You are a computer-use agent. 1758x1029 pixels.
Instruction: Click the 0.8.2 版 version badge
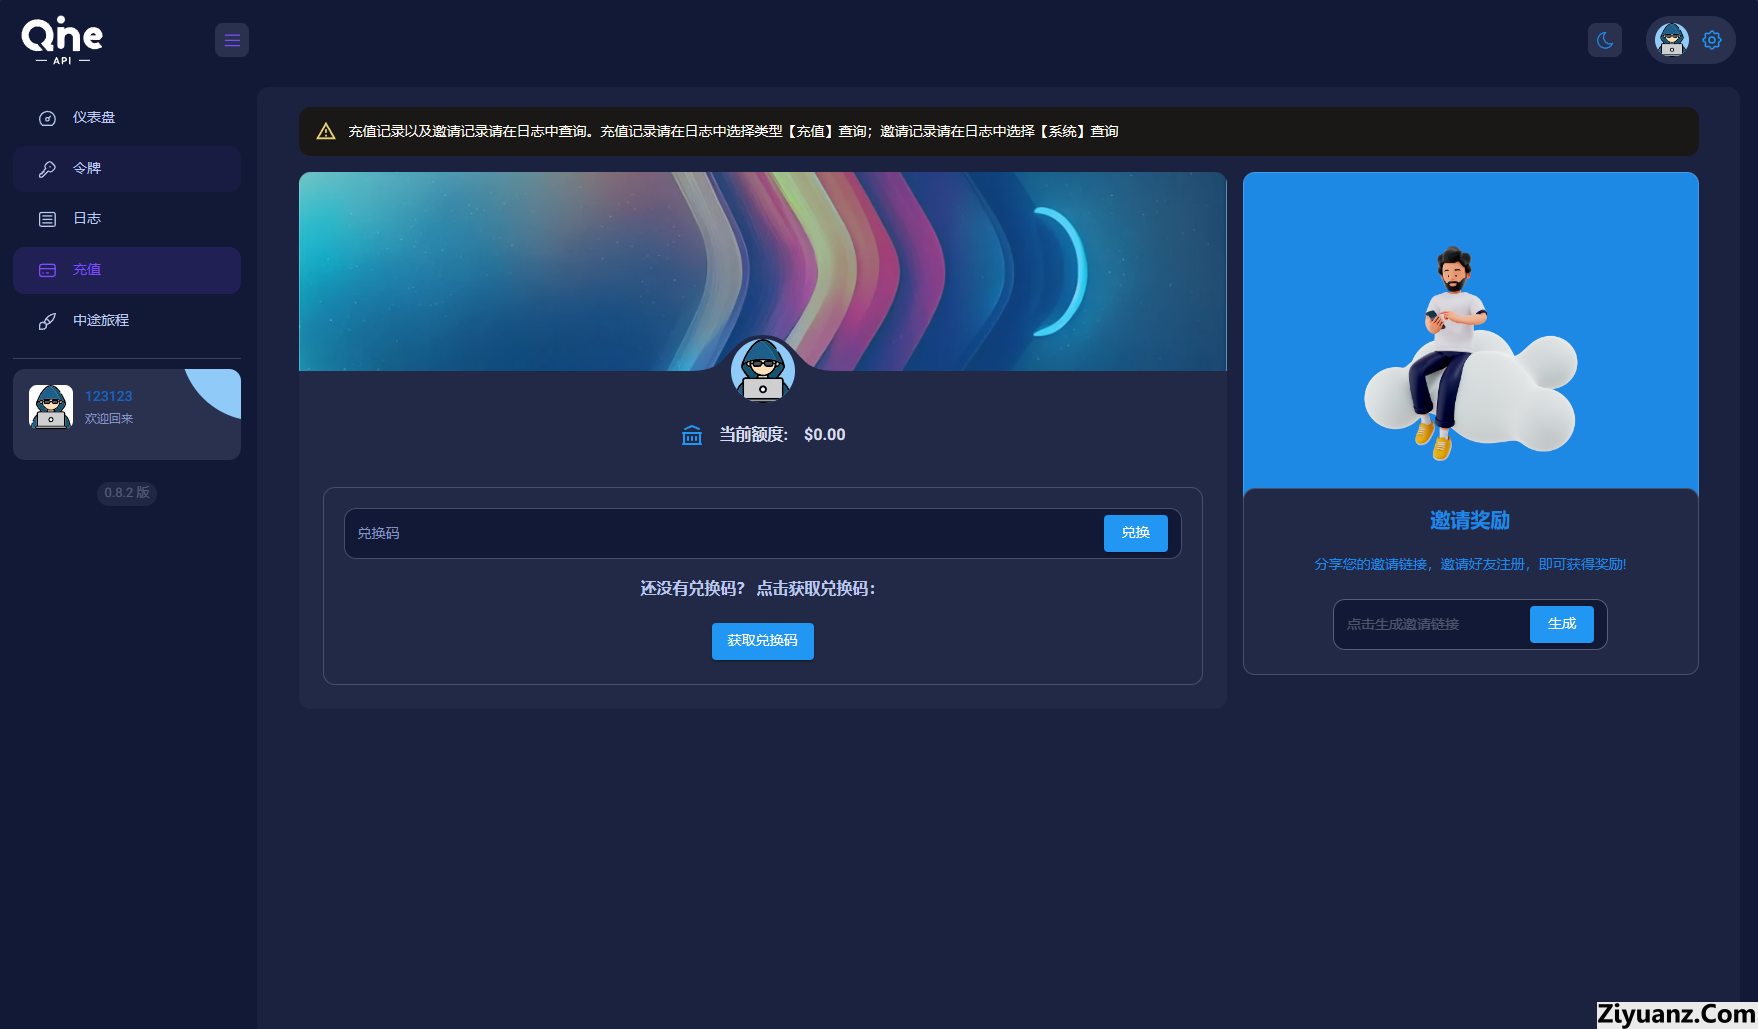tap(127, 493)
